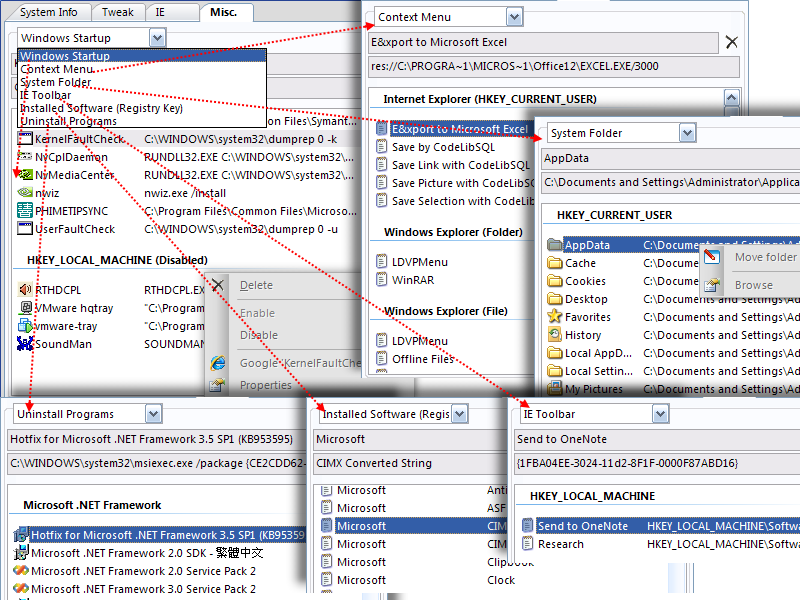Switch to the System Info tab
800x600 pixels.
click(x=48, y=12)
